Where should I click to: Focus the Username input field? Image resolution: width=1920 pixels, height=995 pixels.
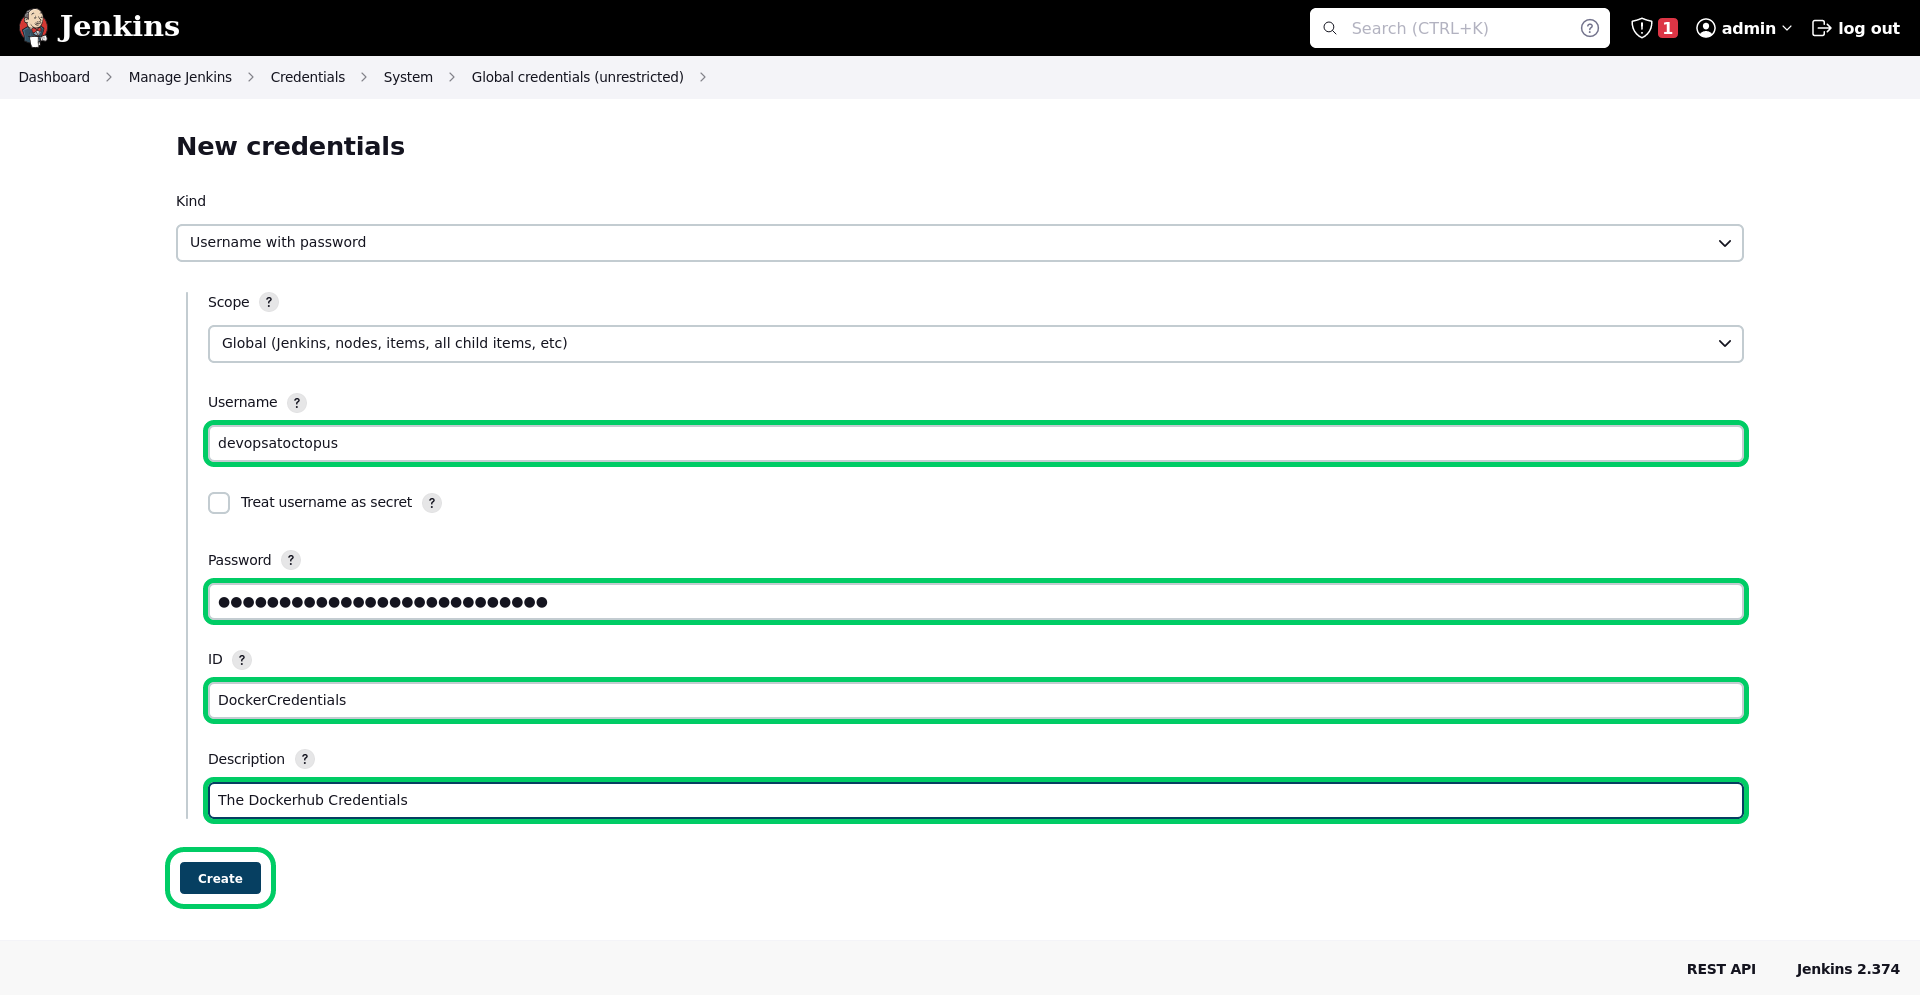(x=976, y=443)
